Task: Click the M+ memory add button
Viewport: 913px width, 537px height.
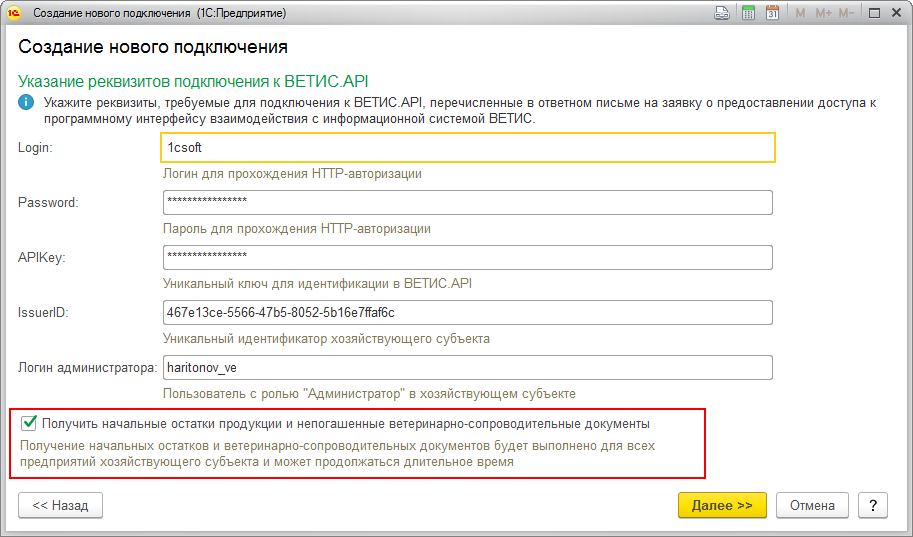Action: (x=823, y=13)
